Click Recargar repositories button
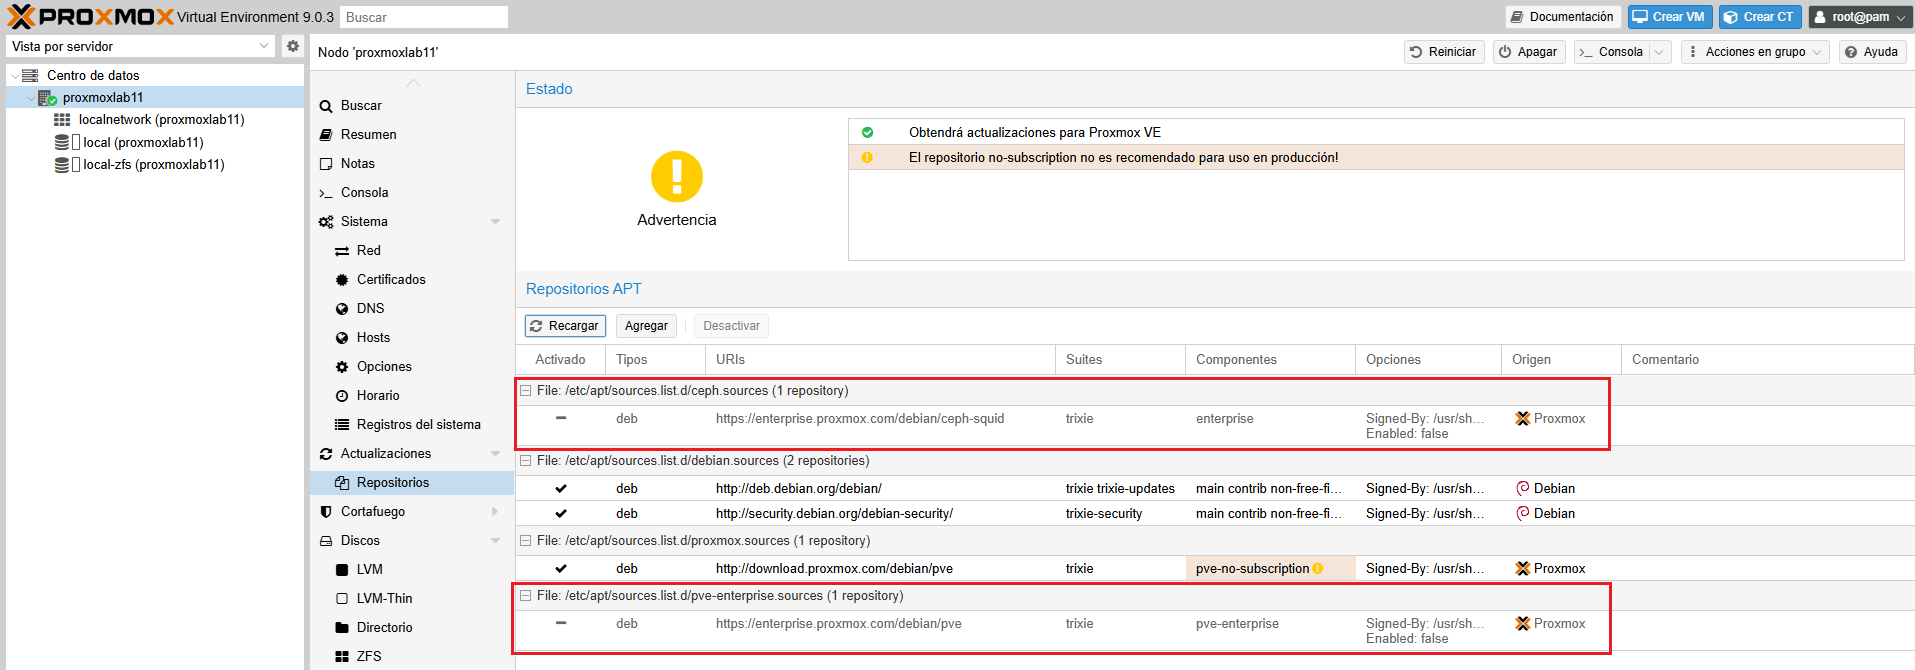Image resolution: width=1915 pixels, height=670 pixels. [x=565, y=326]
